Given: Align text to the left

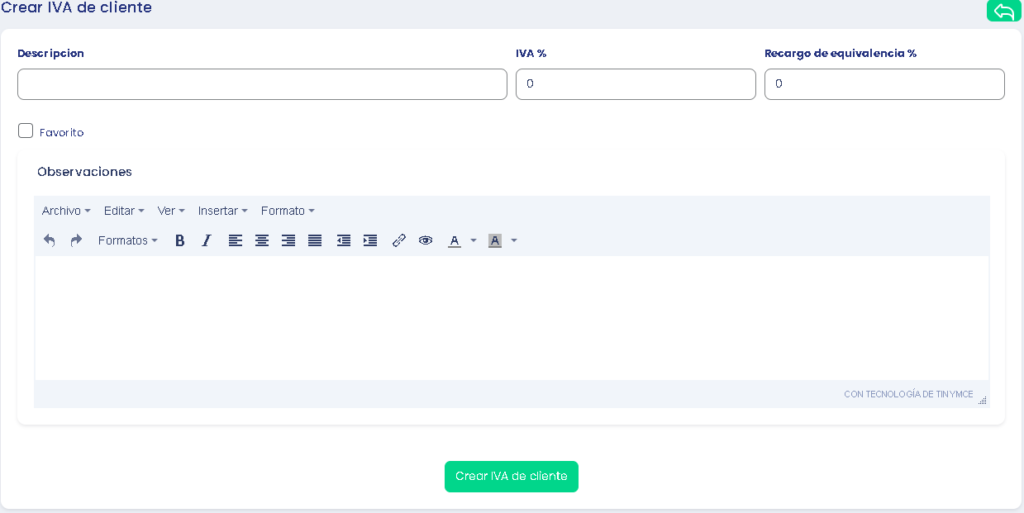Looking at the screenshot, I should 235,241.
